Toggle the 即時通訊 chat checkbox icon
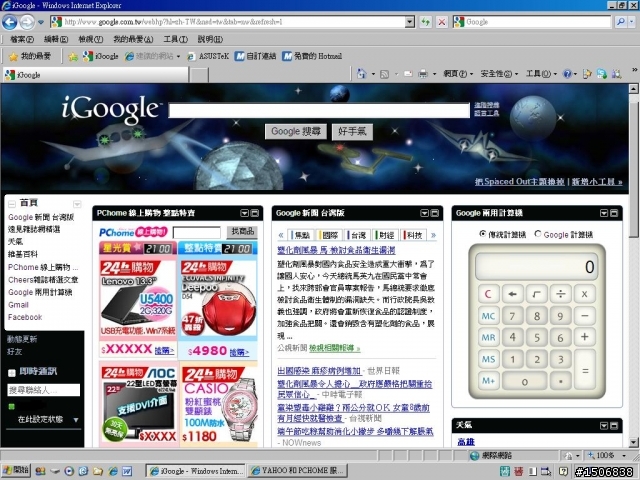Image resolution: width=640 pixels, height=480 pixels. 12,372
